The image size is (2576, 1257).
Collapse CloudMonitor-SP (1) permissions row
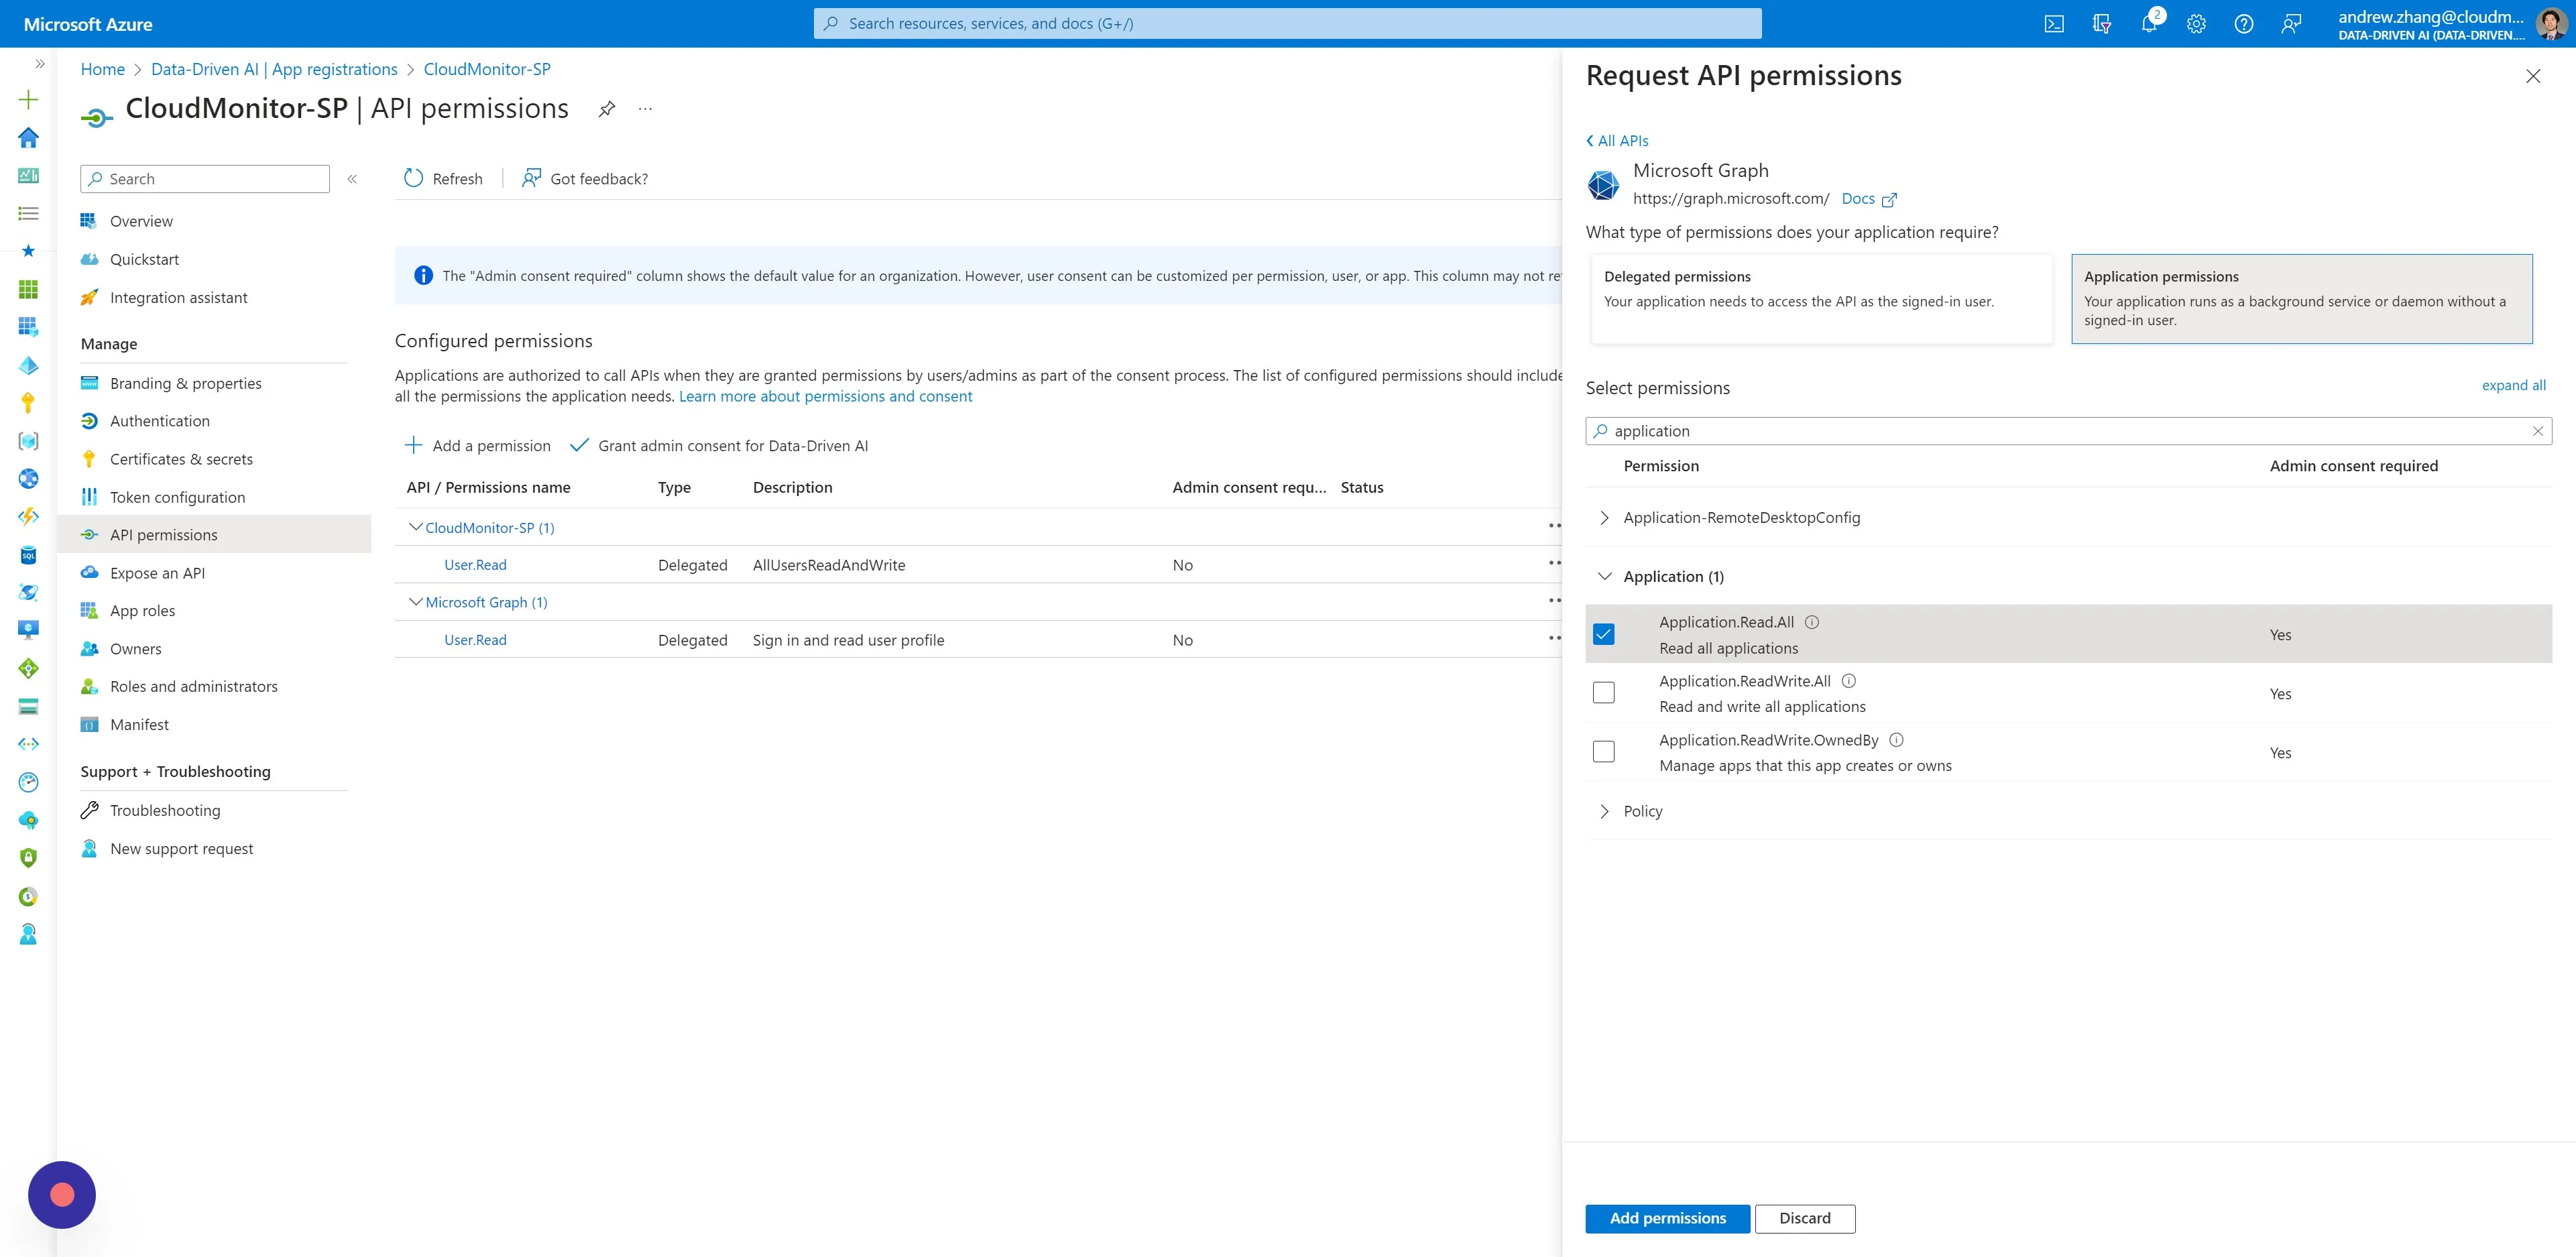tap(416, 527)
